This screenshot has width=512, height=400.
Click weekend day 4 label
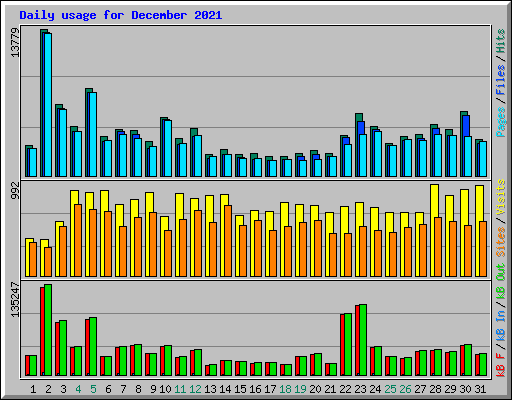tap(78, 389)
